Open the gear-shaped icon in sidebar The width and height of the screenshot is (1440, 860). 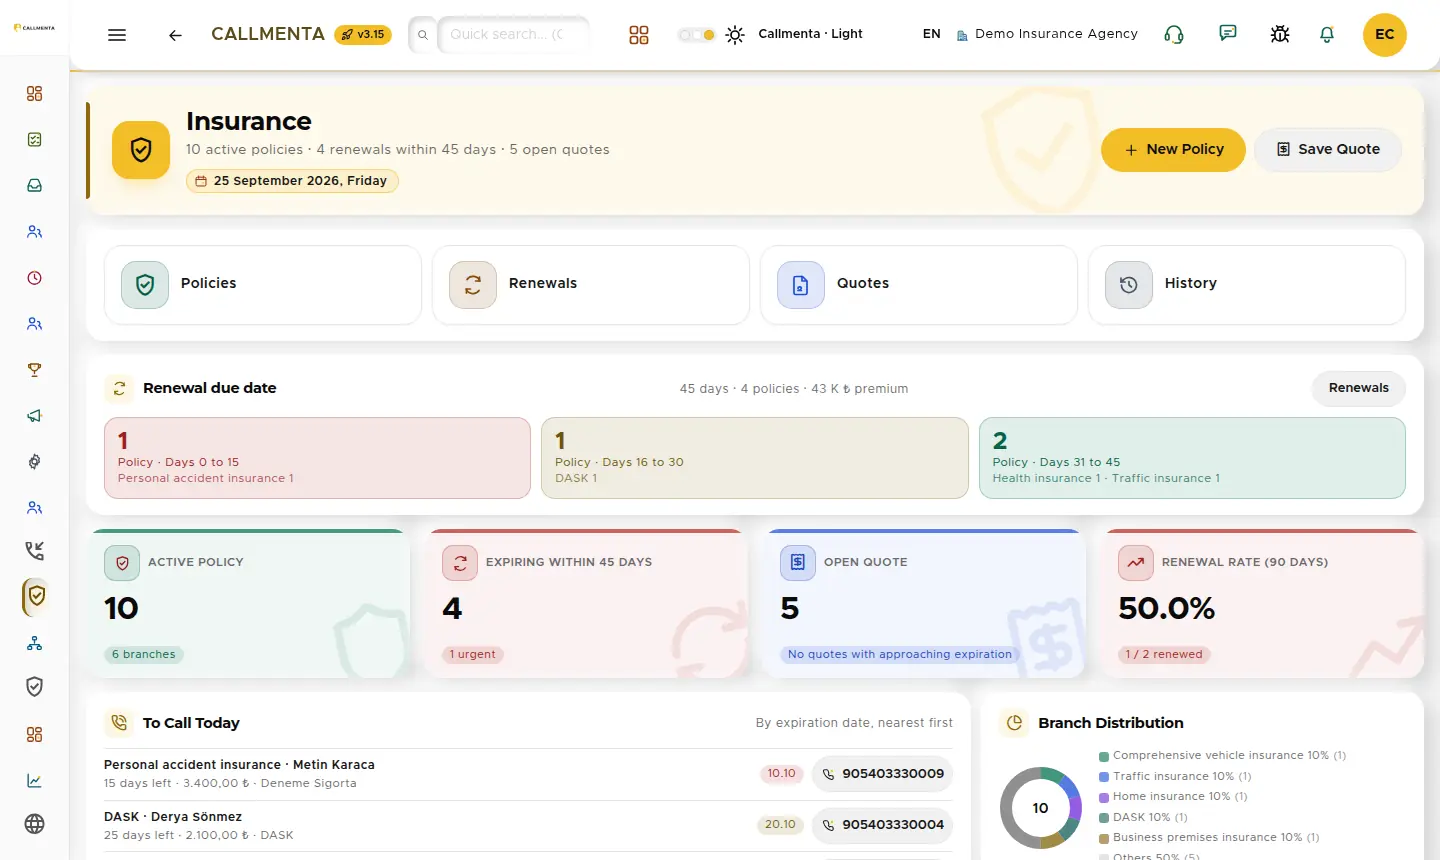coord(35,462)
